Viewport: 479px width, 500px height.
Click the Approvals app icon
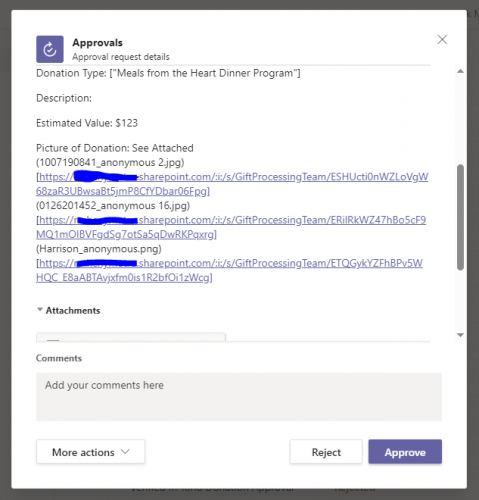[x=50, y=49]
